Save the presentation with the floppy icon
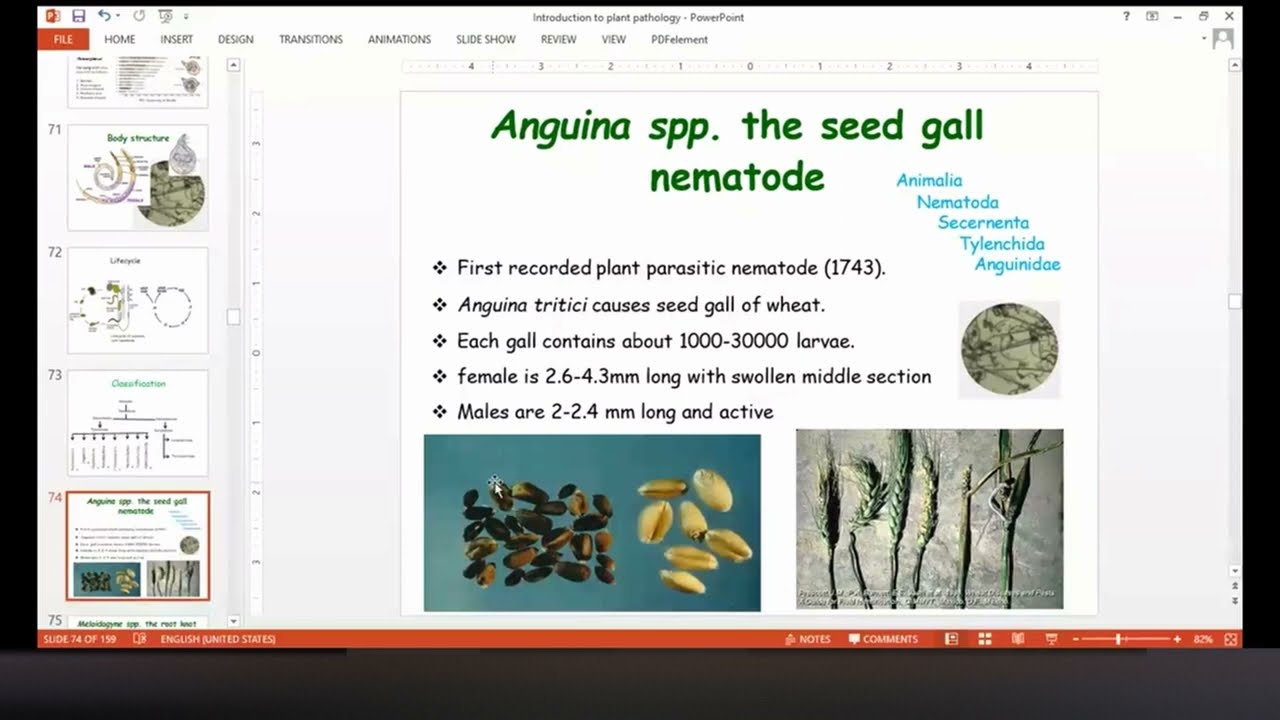Screen dimensions: 1280x720 79,16
